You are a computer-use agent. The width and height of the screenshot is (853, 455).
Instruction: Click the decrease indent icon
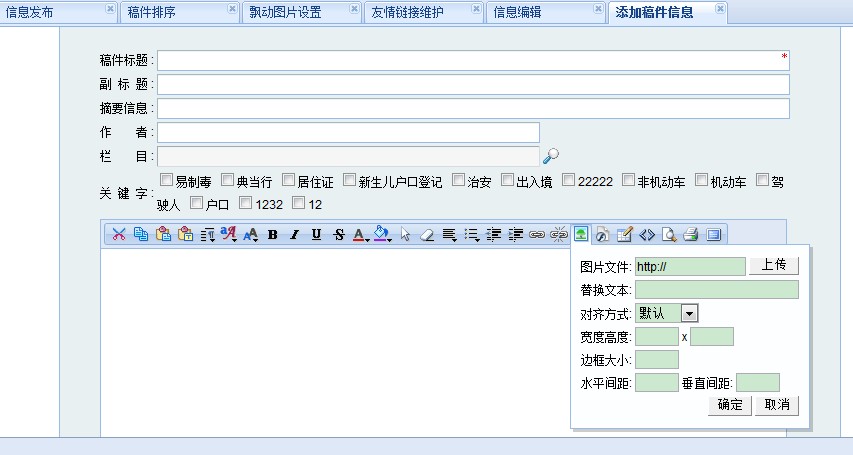[x=493, y=235]
